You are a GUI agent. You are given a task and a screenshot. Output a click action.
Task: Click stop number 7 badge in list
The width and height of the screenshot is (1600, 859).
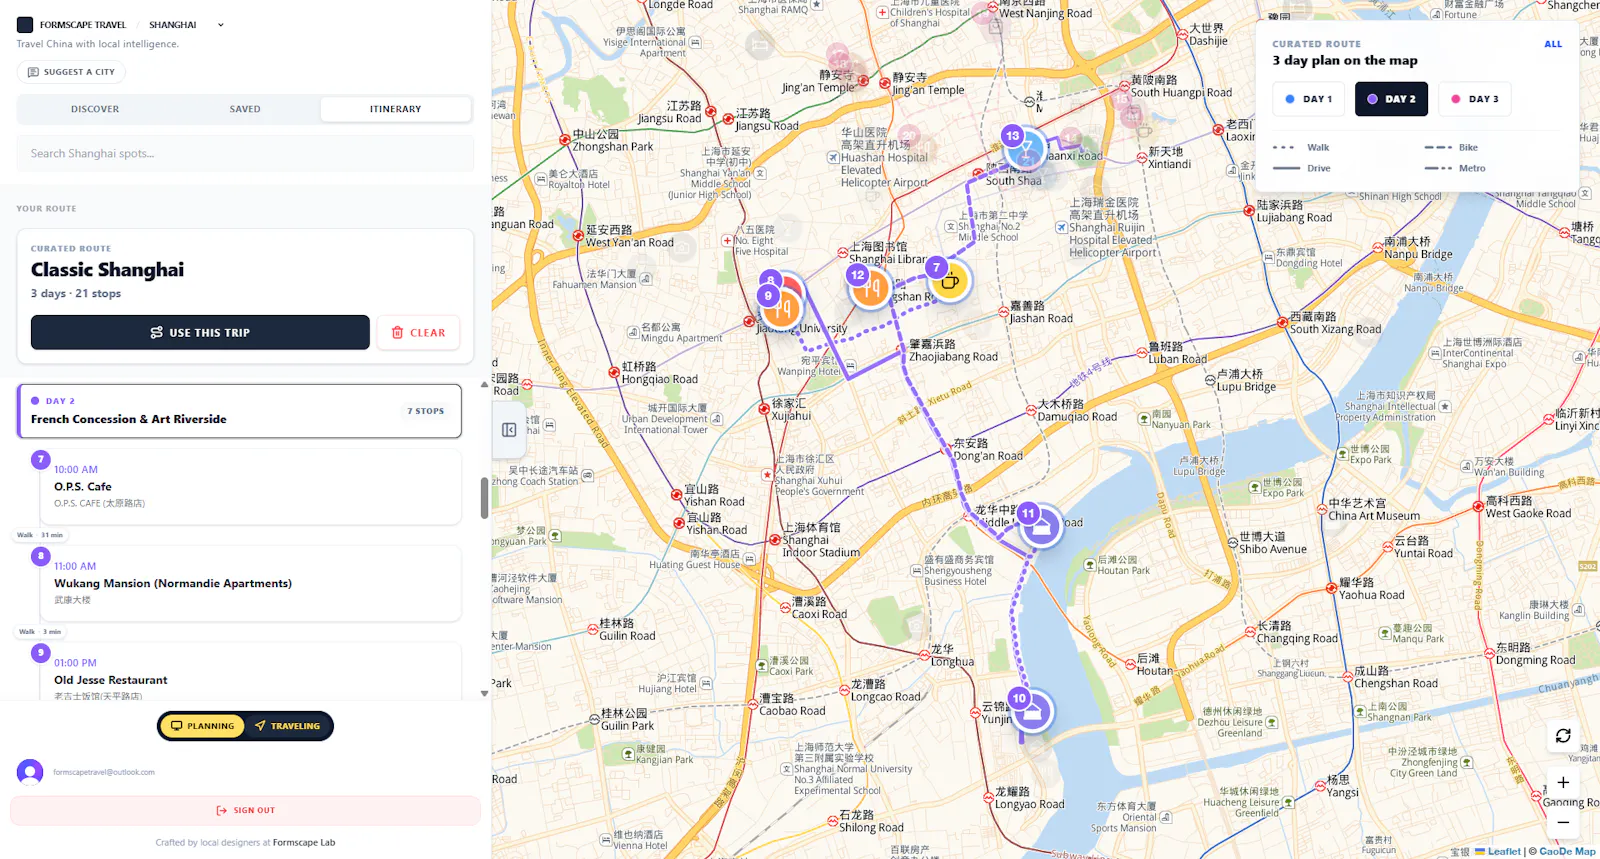tap(41, 459)
